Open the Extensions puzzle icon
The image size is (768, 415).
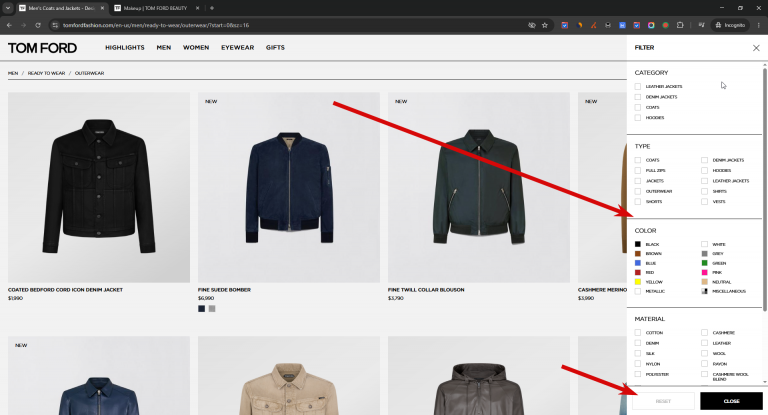point(680,25)
